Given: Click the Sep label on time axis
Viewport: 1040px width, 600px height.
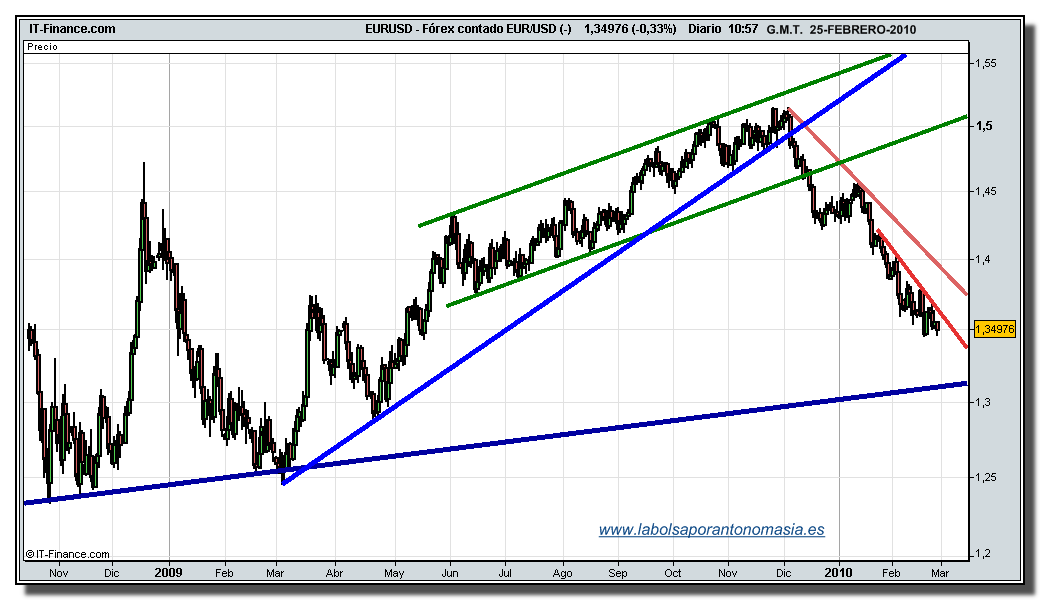Looking at the screenshot, I should (618, 573).
